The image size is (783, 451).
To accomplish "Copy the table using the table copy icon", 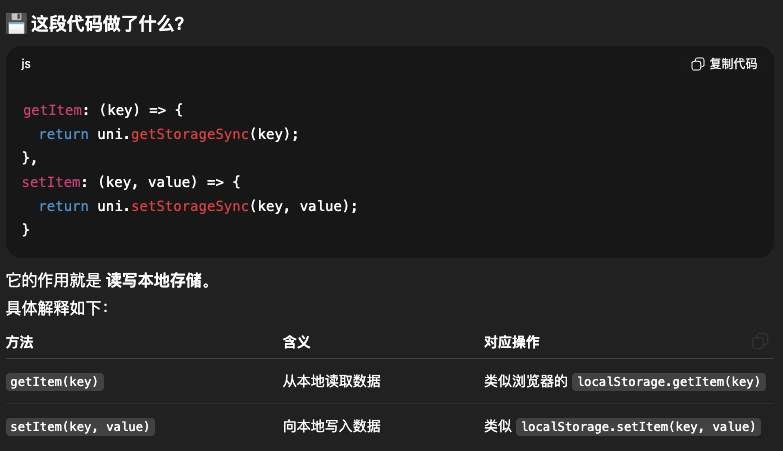I will (x=760, y=342).
